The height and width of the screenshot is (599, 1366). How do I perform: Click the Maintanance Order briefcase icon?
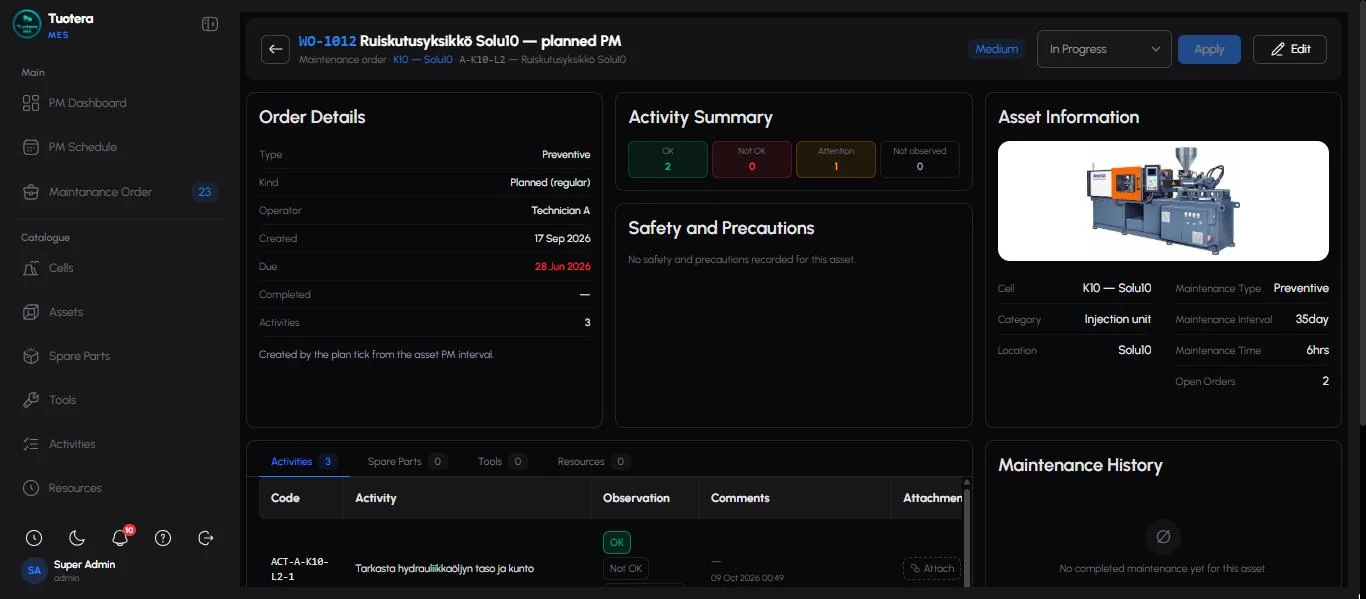pyautogui.click(x=30, y=192)
